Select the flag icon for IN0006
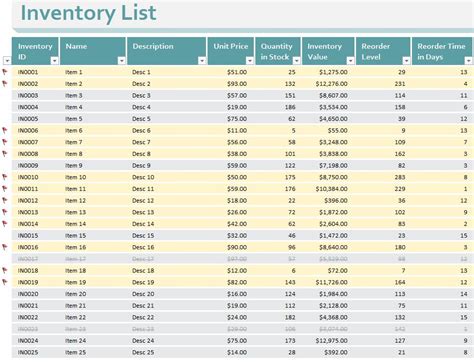Viewport: 474px width, 364px height. tap(5, 130)
